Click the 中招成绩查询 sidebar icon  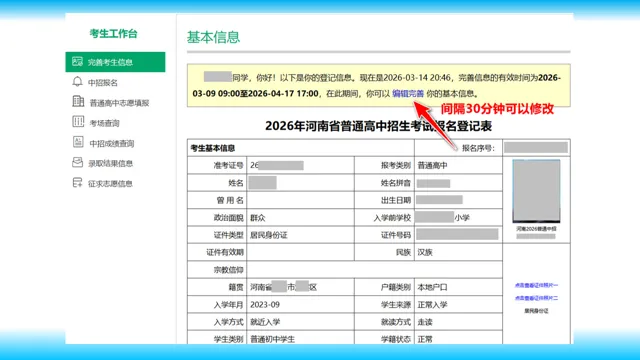pyautogui.click(x=78, y=142)
